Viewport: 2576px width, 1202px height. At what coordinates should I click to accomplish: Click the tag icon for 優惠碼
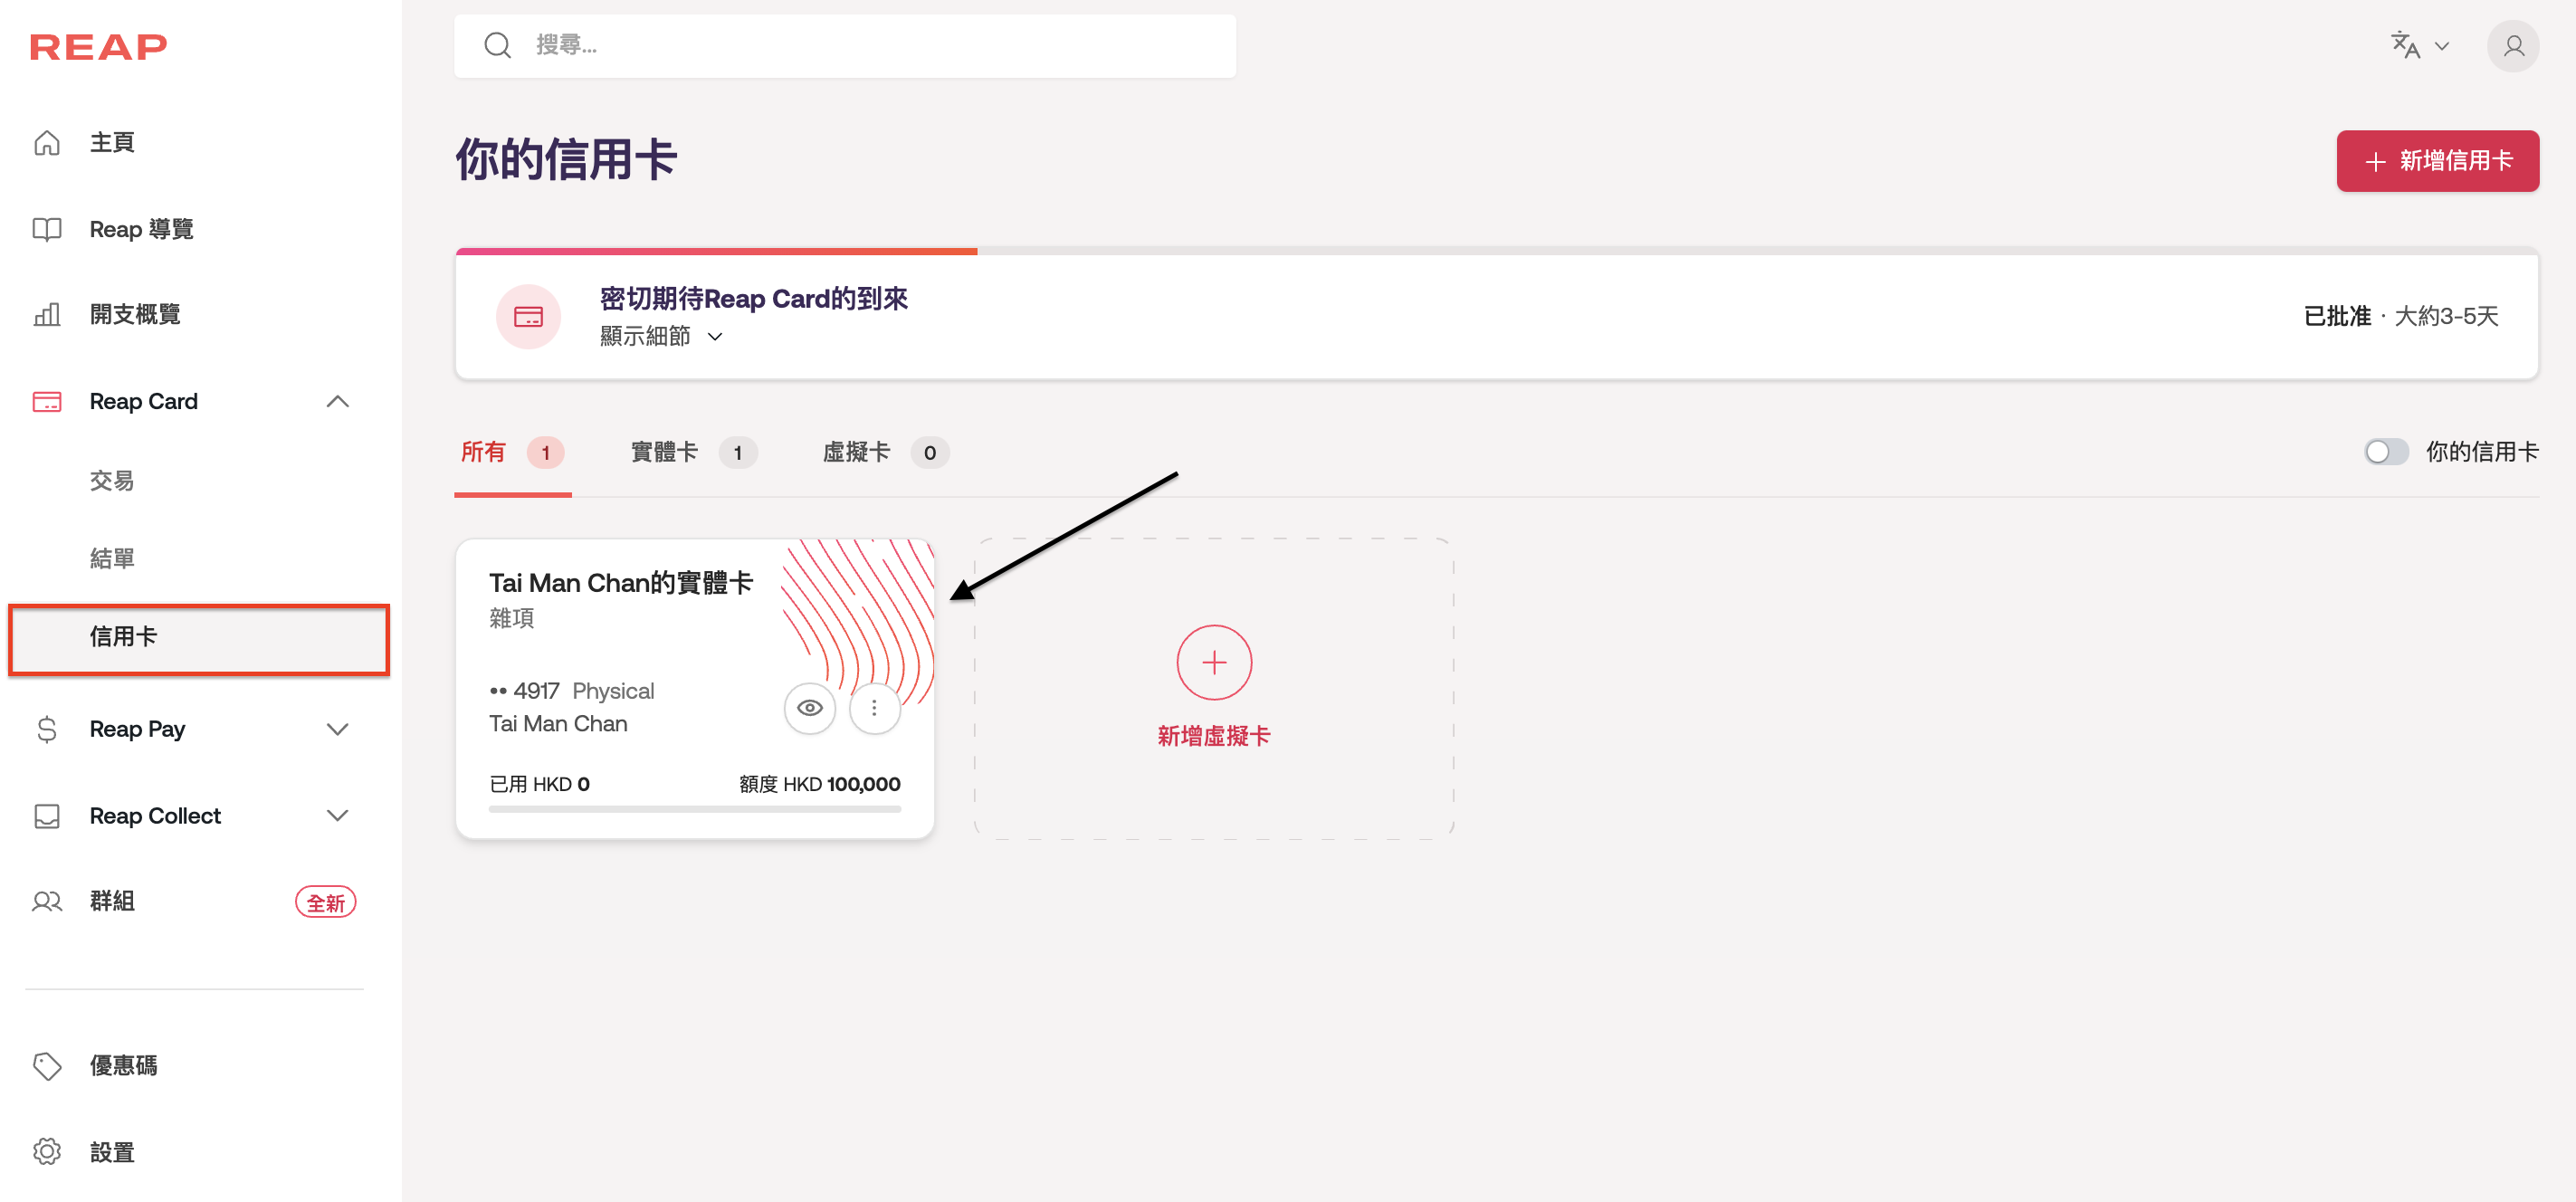pos(47,1066)
